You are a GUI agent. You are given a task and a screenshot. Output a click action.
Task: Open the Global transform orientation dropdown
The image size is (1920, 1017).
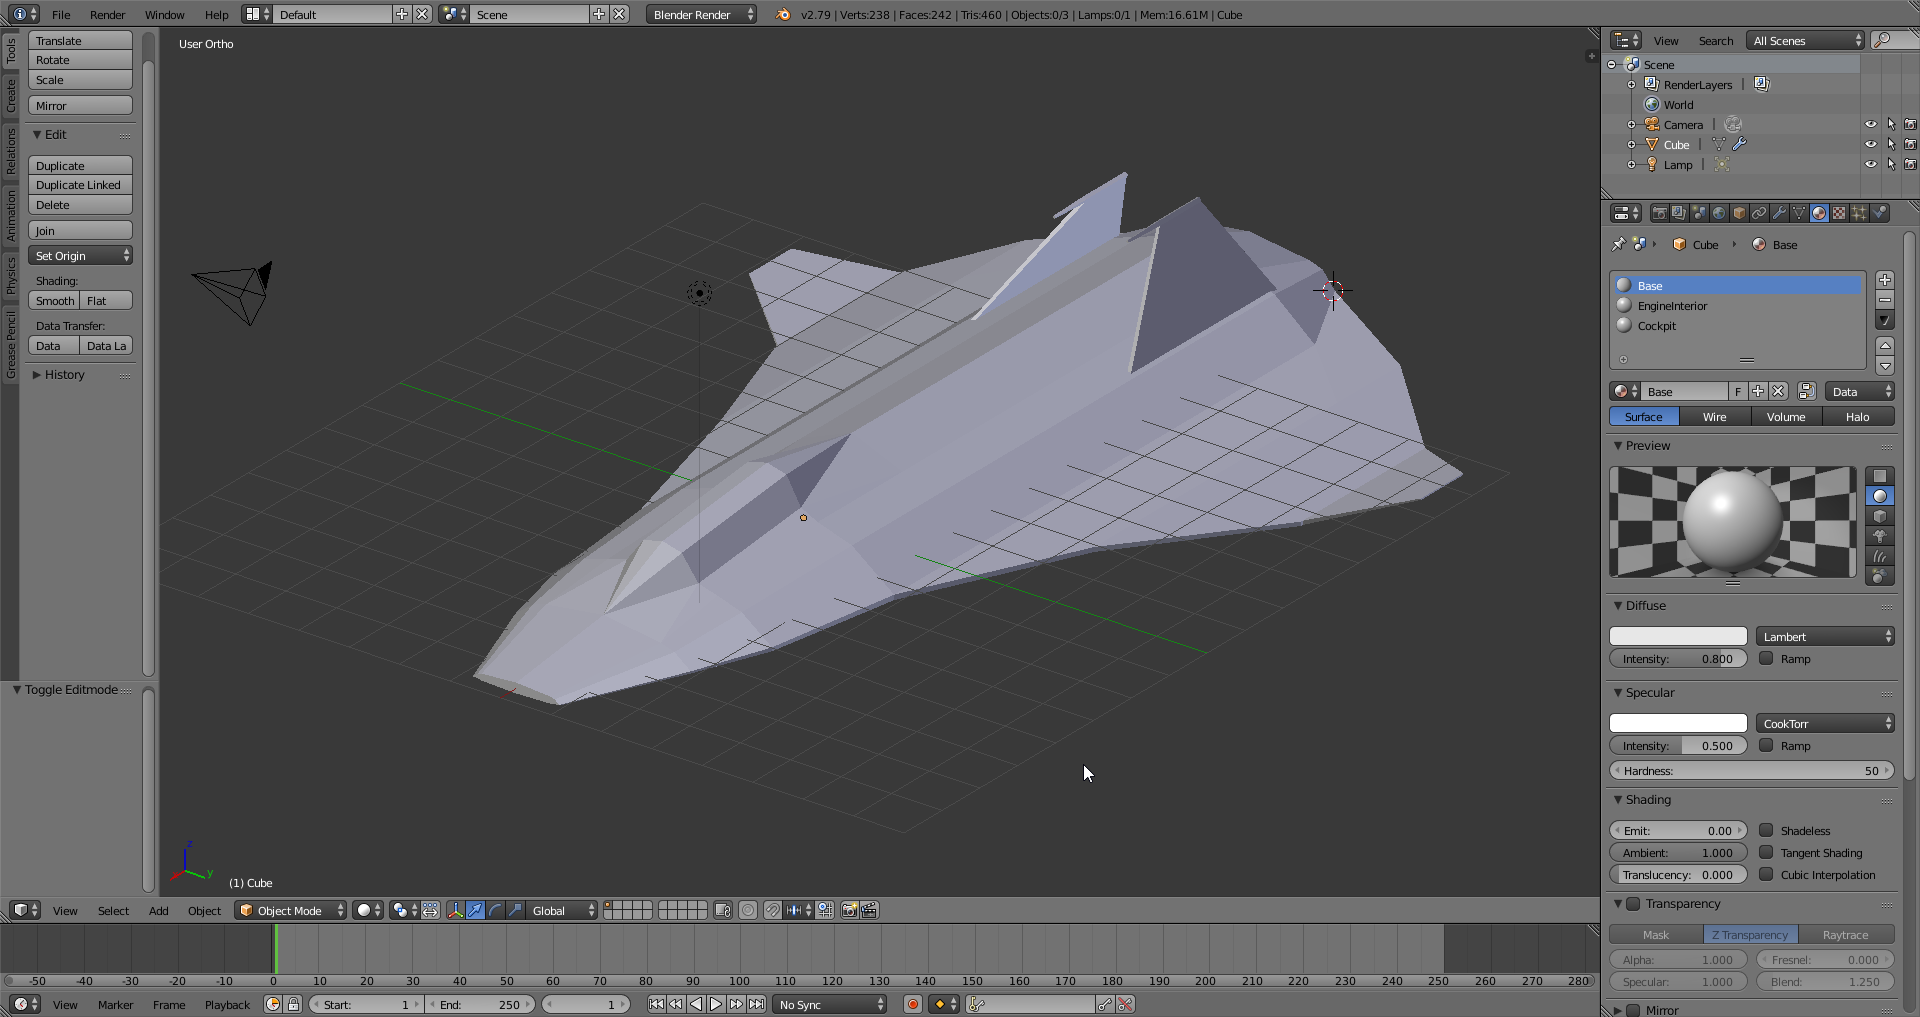(562, 910)
